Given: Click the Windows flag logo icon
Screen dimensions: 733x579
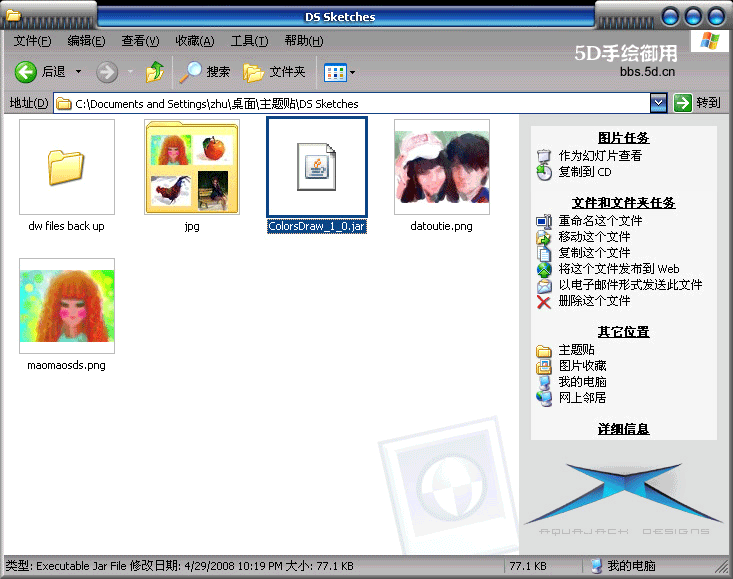Looking at the screenshot, I should coord(710,41).
